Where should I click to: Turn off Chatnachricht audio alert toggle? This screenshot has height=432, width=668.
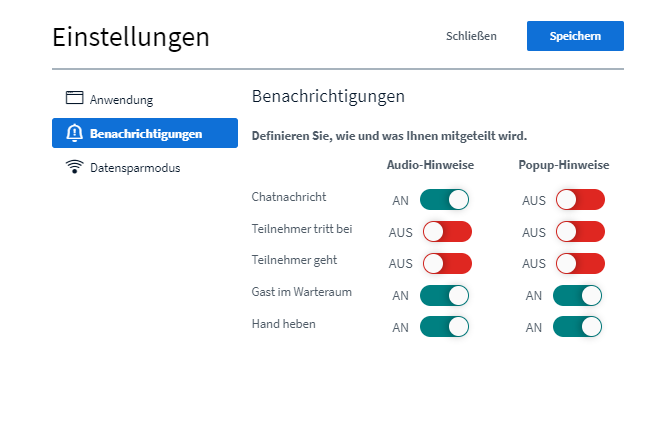coord(445,199)
